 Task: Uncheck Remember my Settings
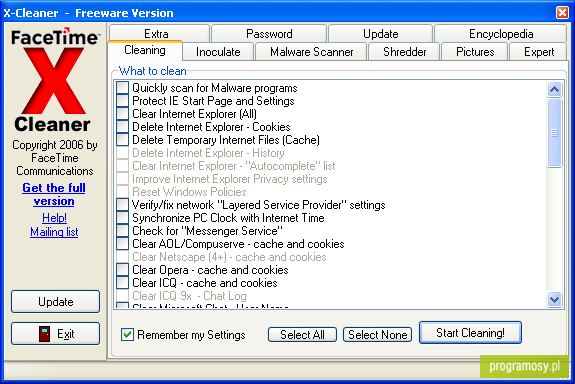127,334
